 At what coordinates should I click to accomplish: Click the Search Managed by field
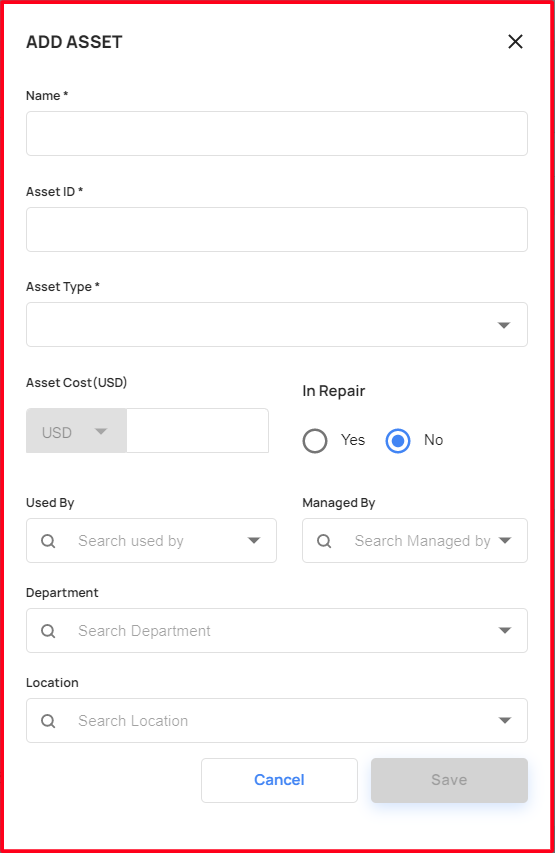(415, 540)
